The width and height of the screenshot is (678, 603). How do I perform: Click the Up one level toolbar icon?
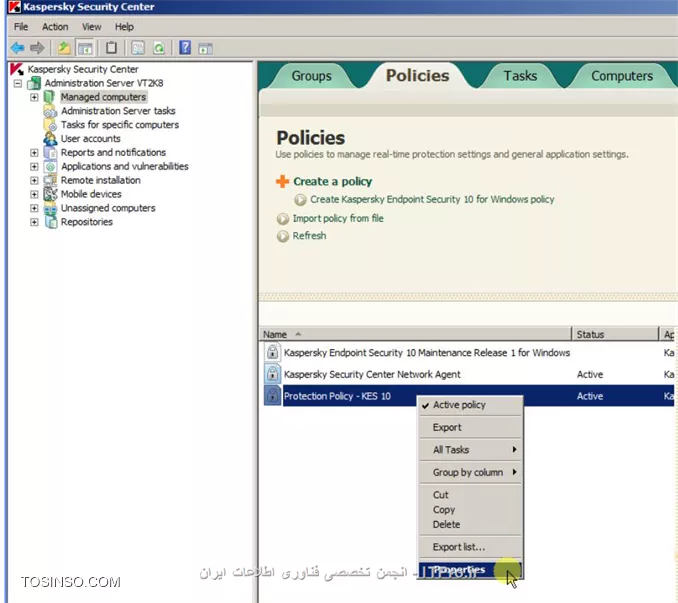(64, 48)
